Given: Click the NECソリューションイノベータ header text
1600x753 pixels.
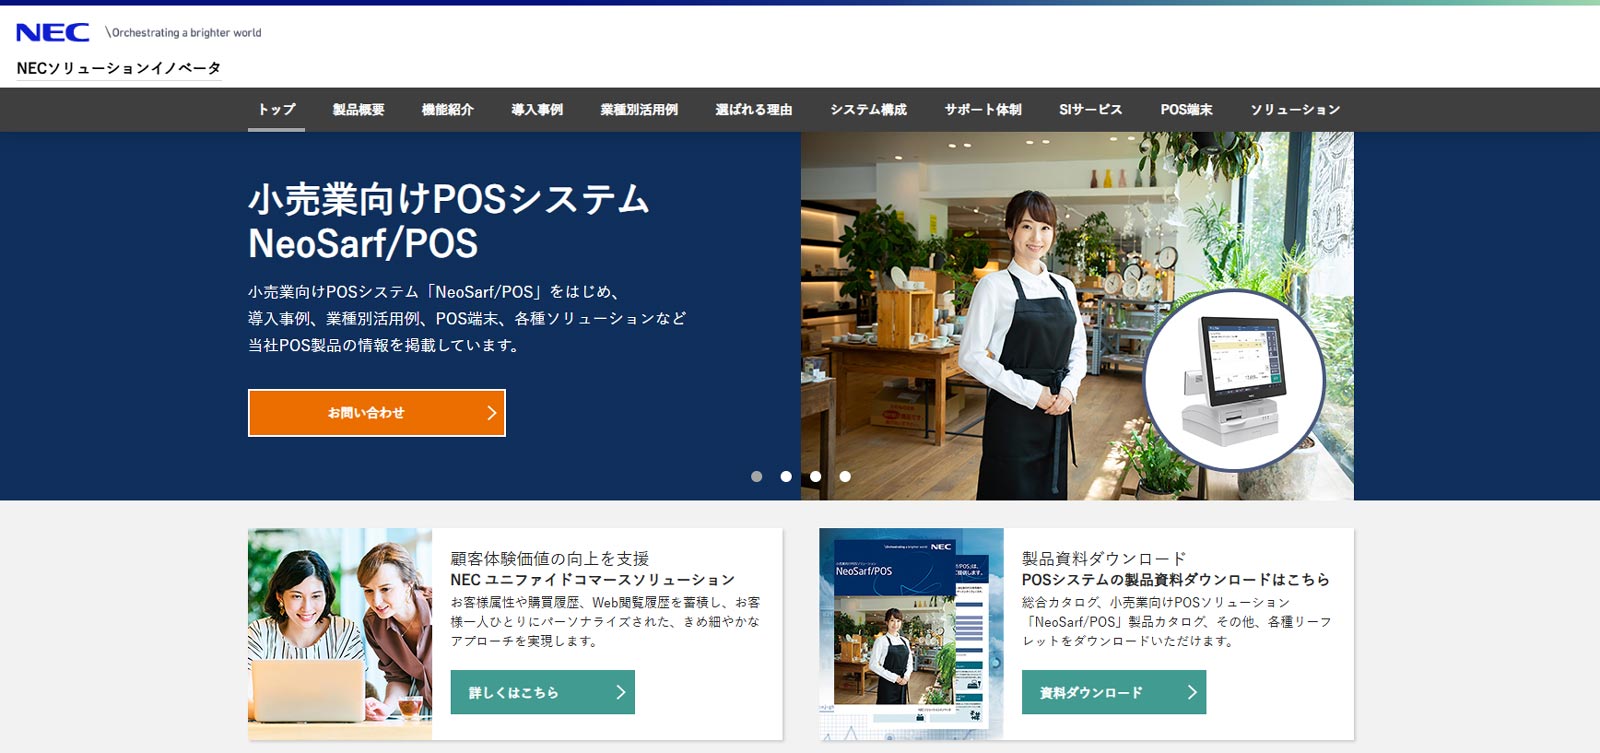Looking at the screenshot, I should pos(119,68).
